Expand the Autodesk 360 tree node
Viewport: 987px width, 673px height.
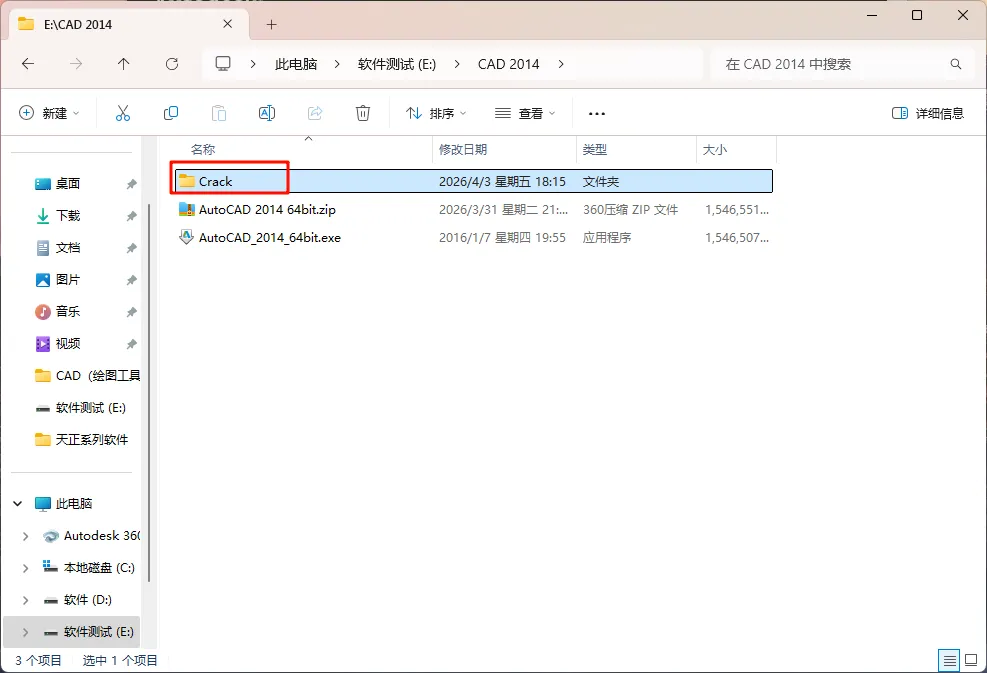(25, 536)
